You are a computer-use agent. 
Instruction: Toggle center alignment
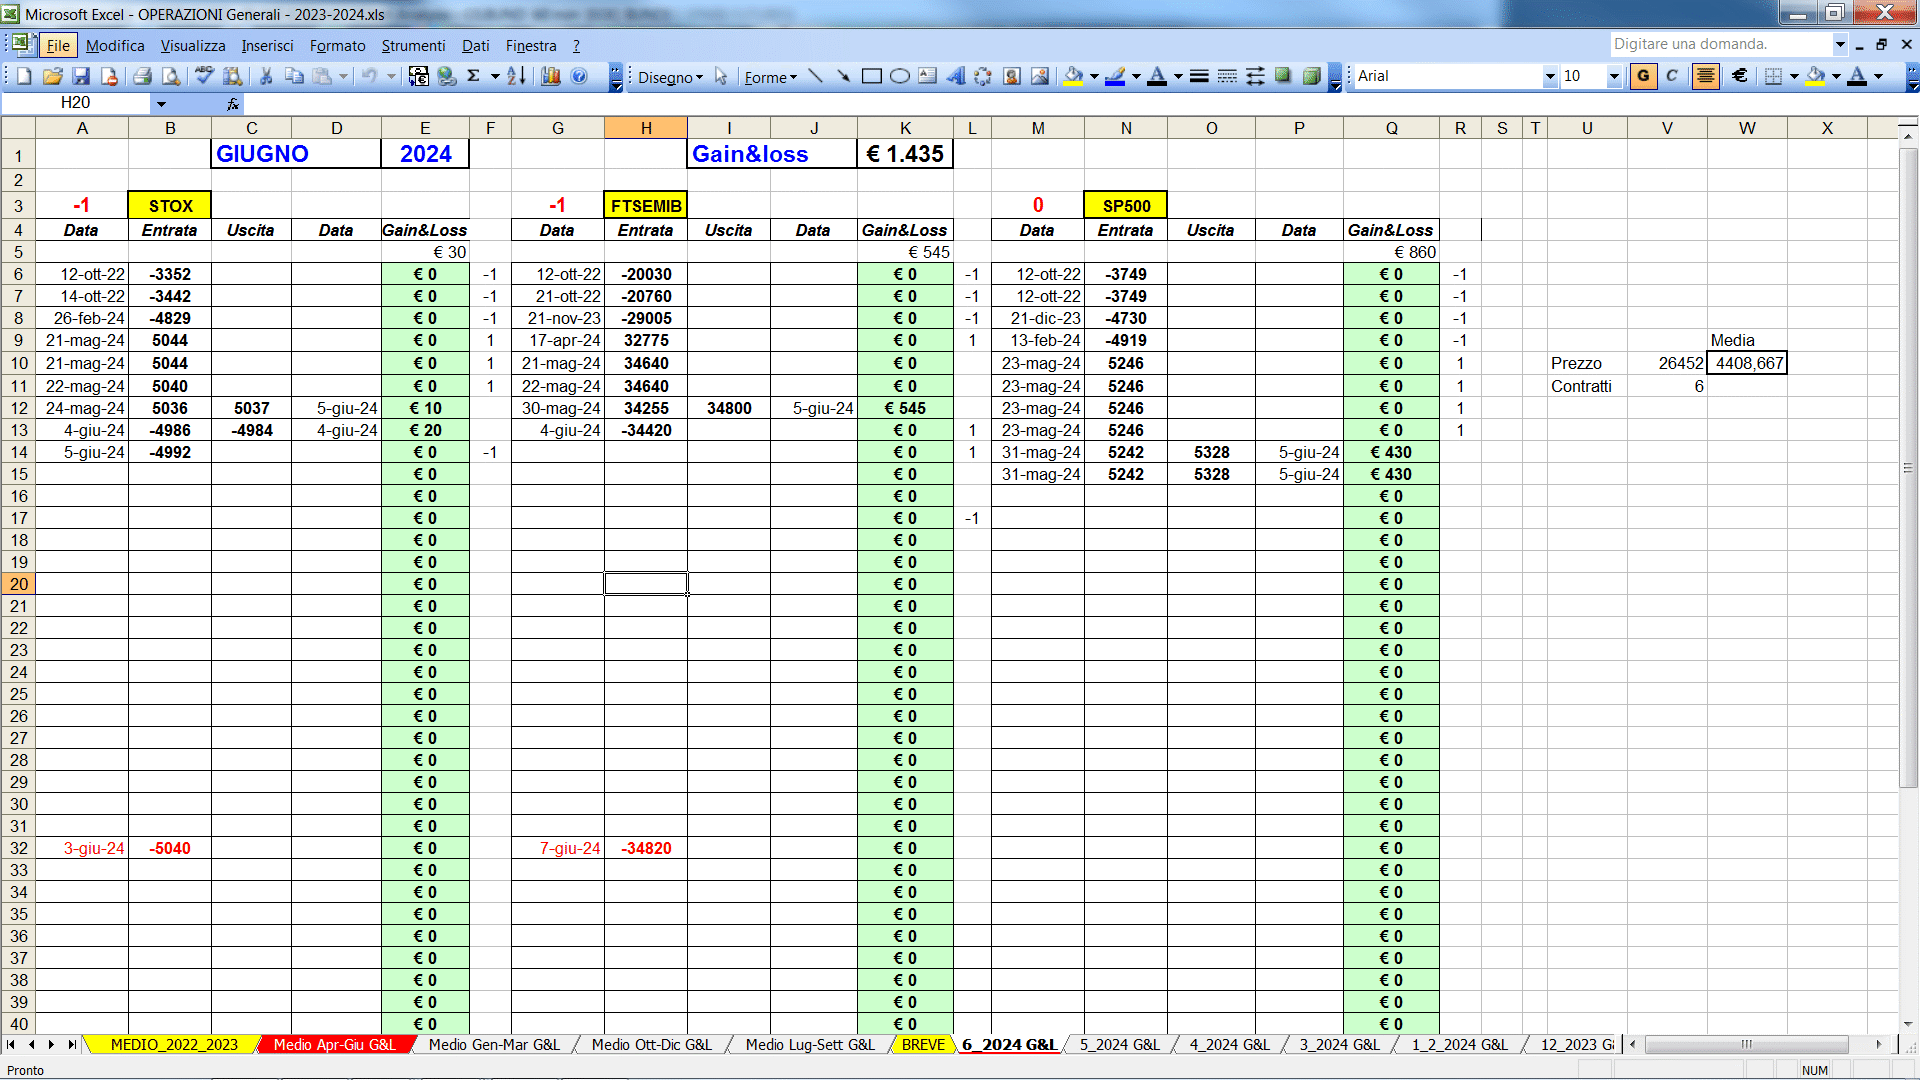click(x=1706, y=76)
